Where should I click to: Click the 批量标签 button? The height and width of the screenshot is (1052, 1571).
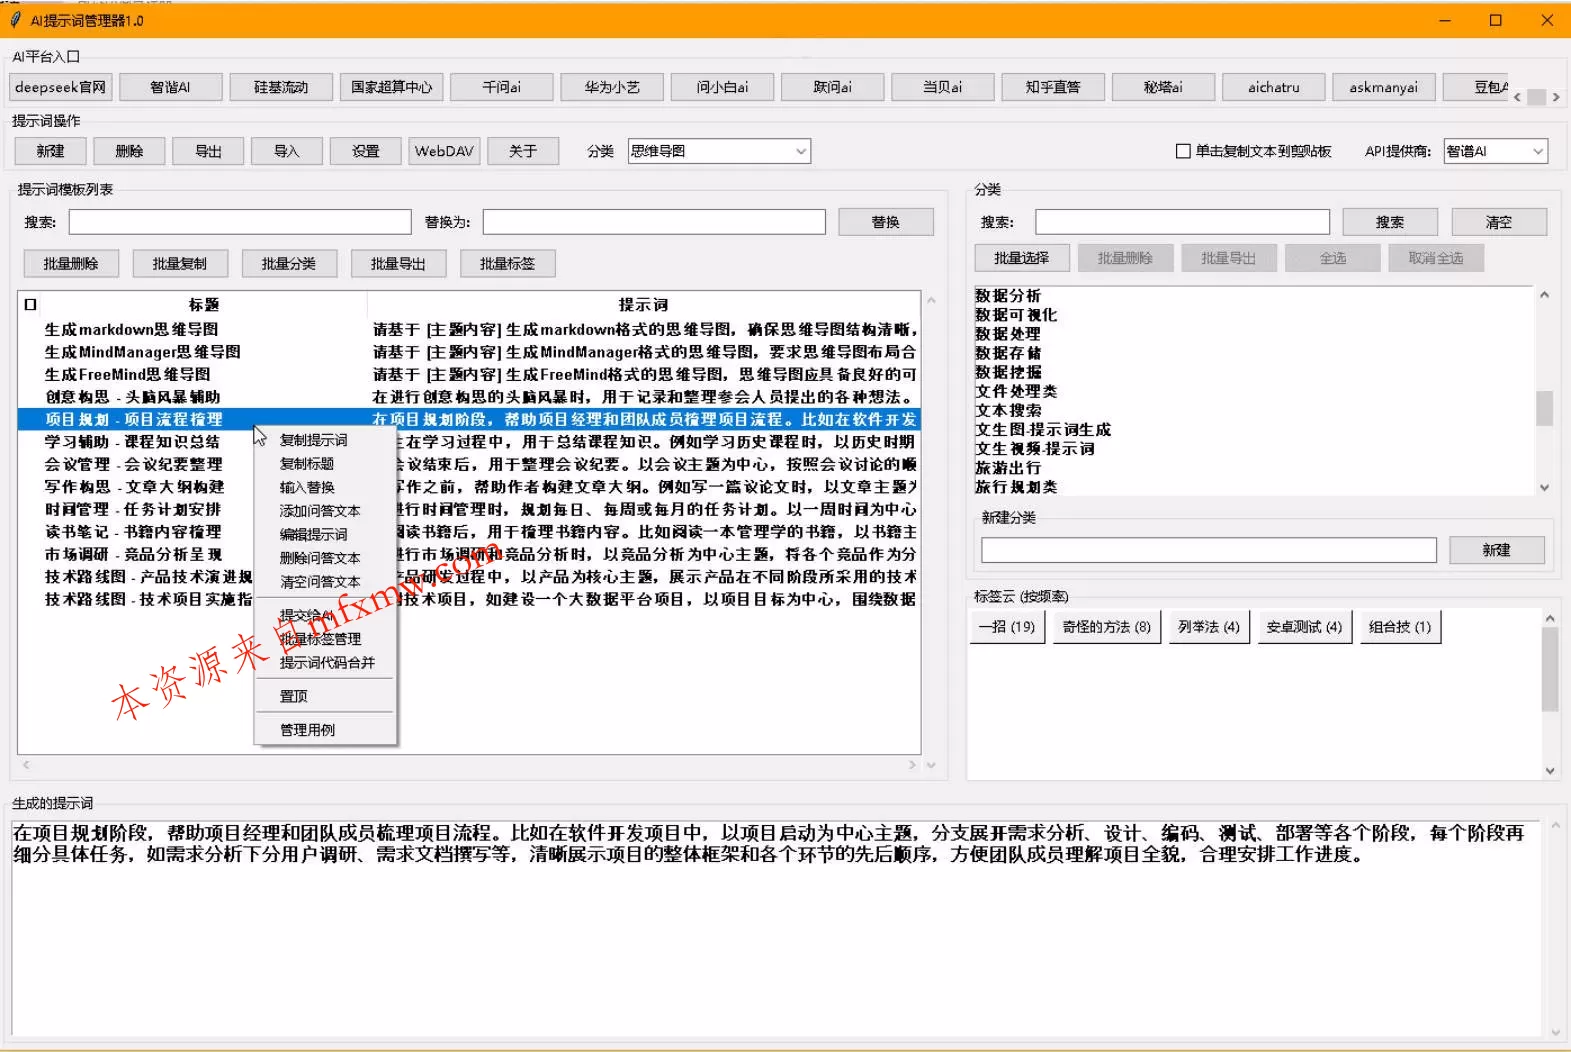click(x=507, y=264)
